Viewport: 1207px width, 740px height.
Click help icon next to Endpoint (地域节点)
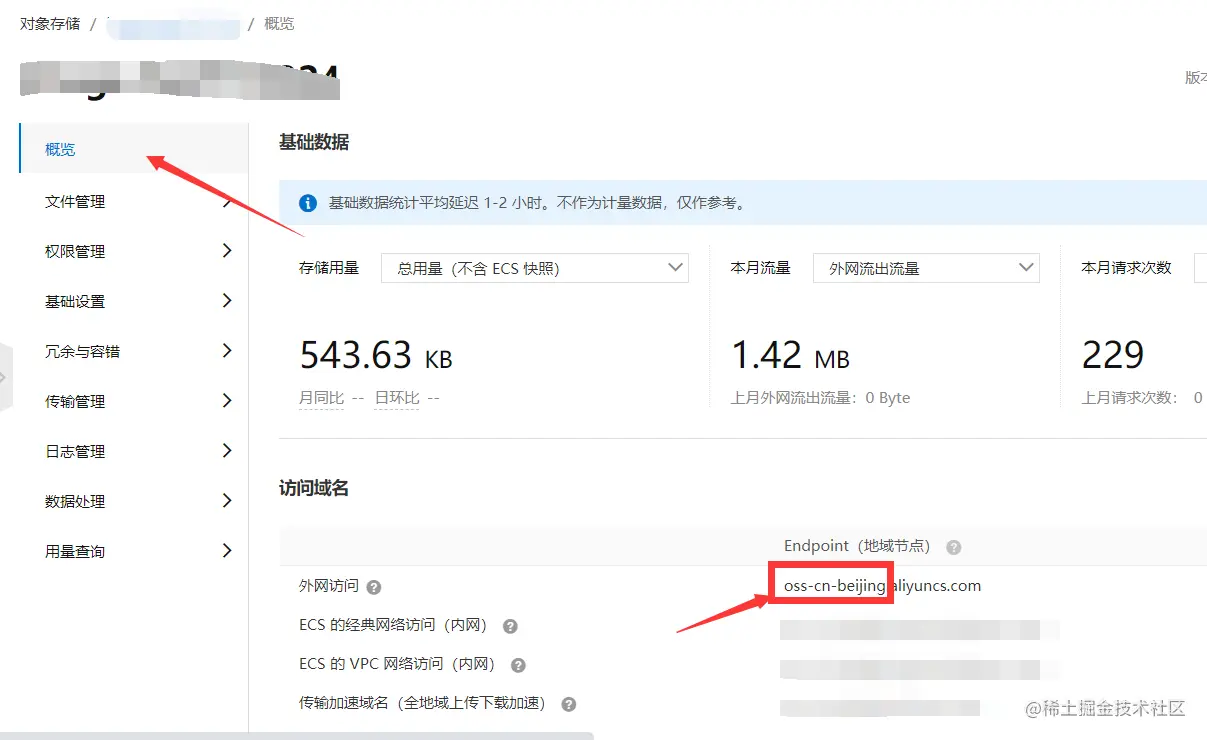[954, 547]
